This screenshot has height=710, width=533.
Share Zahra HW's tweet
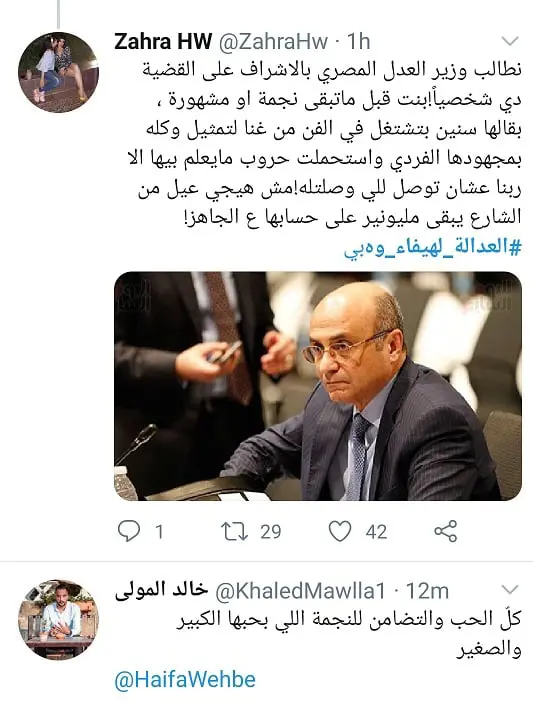pyautogui.click(x=446, y=531)
